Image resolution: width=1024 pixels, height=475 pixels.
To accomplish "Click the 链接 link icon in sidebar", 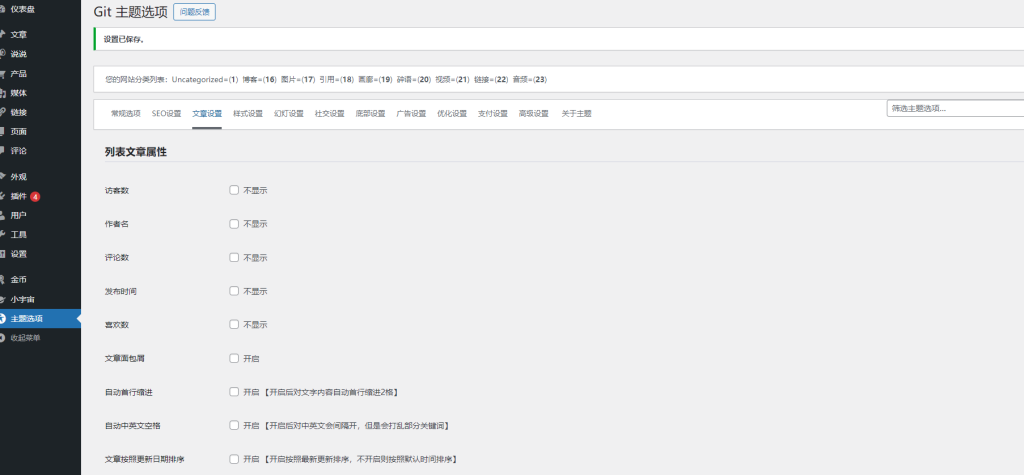I will 2,112.
